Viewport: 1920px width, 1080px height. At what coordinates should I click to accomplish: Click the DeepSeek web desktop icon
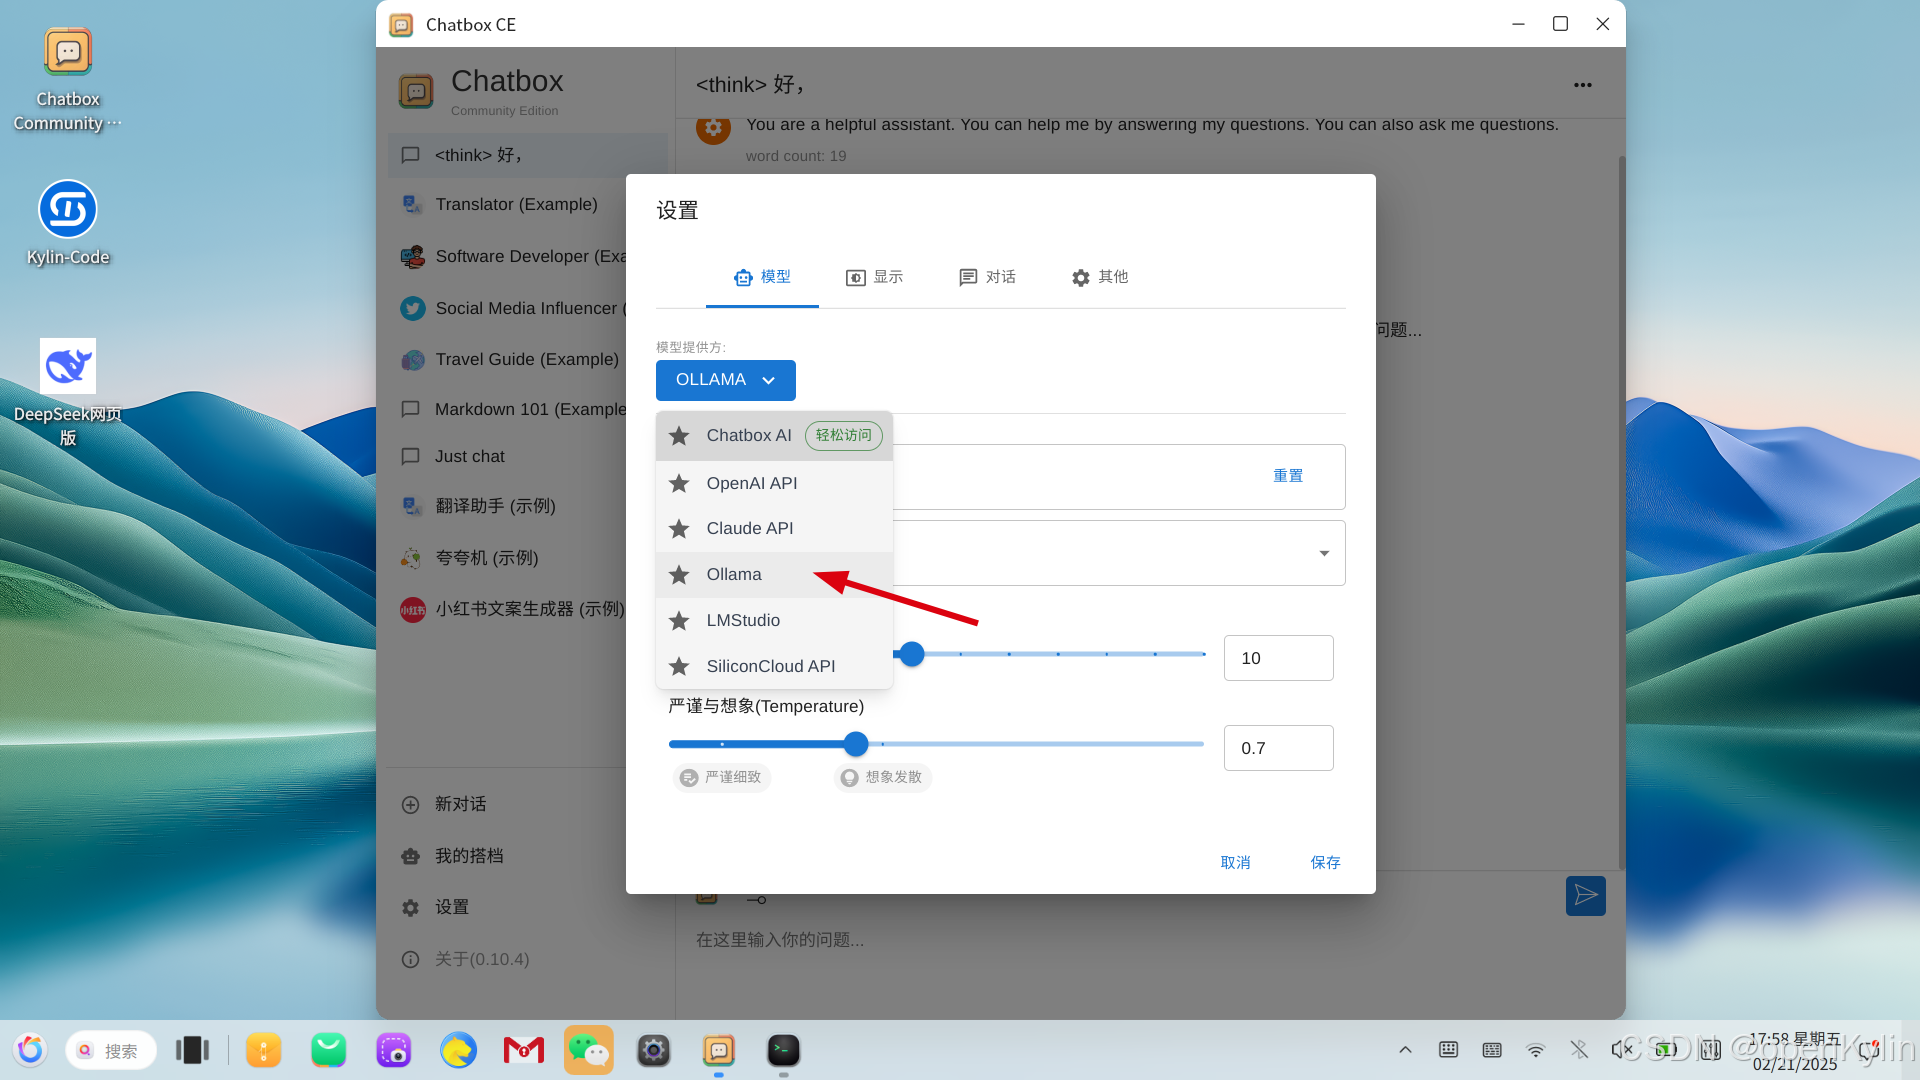tap(68, 367)
